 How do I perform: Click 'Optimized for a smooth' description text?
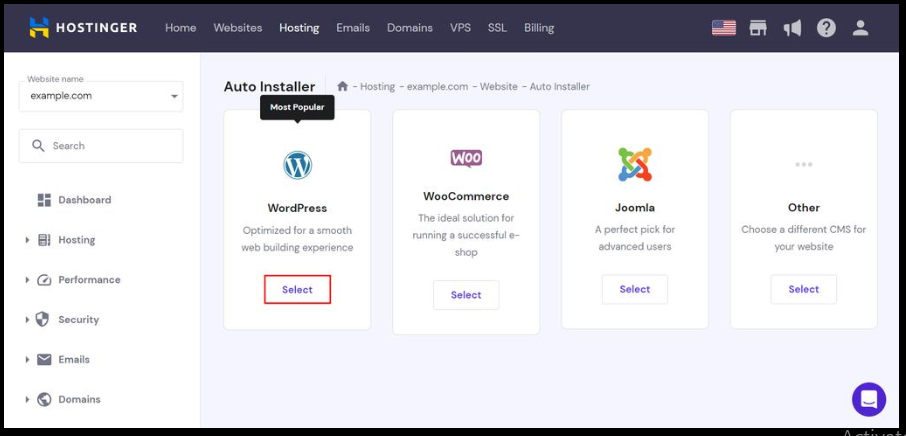[298, 239]
